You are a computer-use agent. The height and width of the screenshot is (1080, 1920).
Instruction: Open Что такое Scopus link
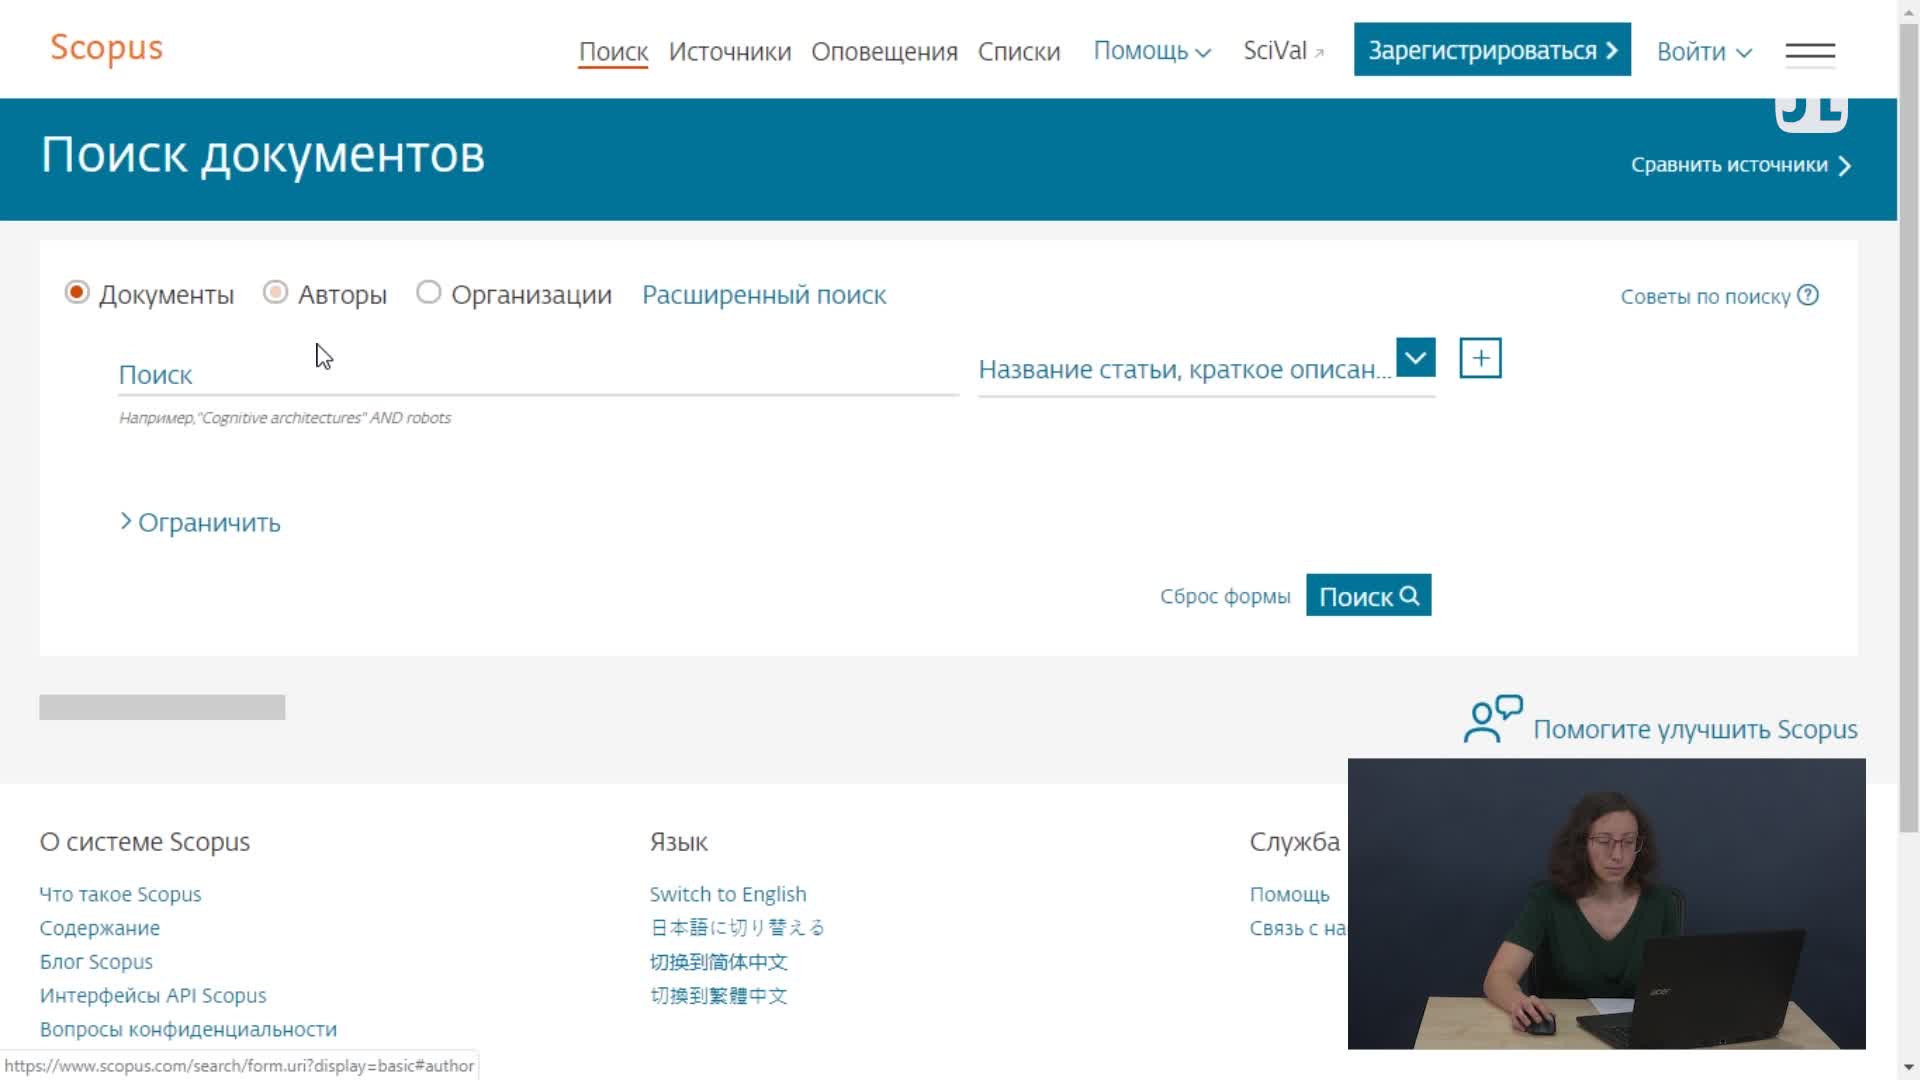click(120, 894)
